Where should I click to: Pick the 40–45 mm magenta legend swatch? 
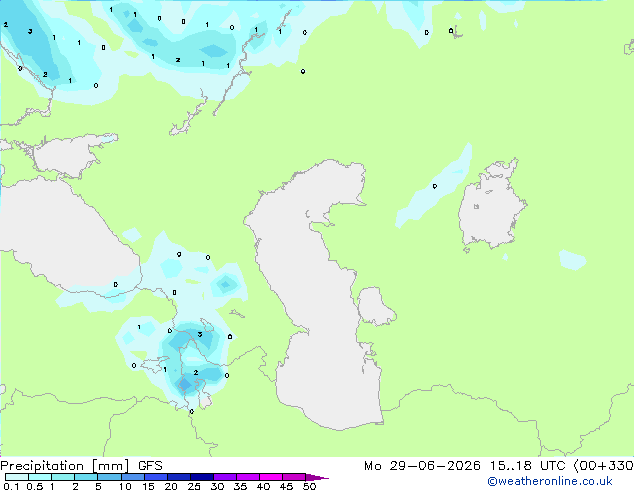271,477
